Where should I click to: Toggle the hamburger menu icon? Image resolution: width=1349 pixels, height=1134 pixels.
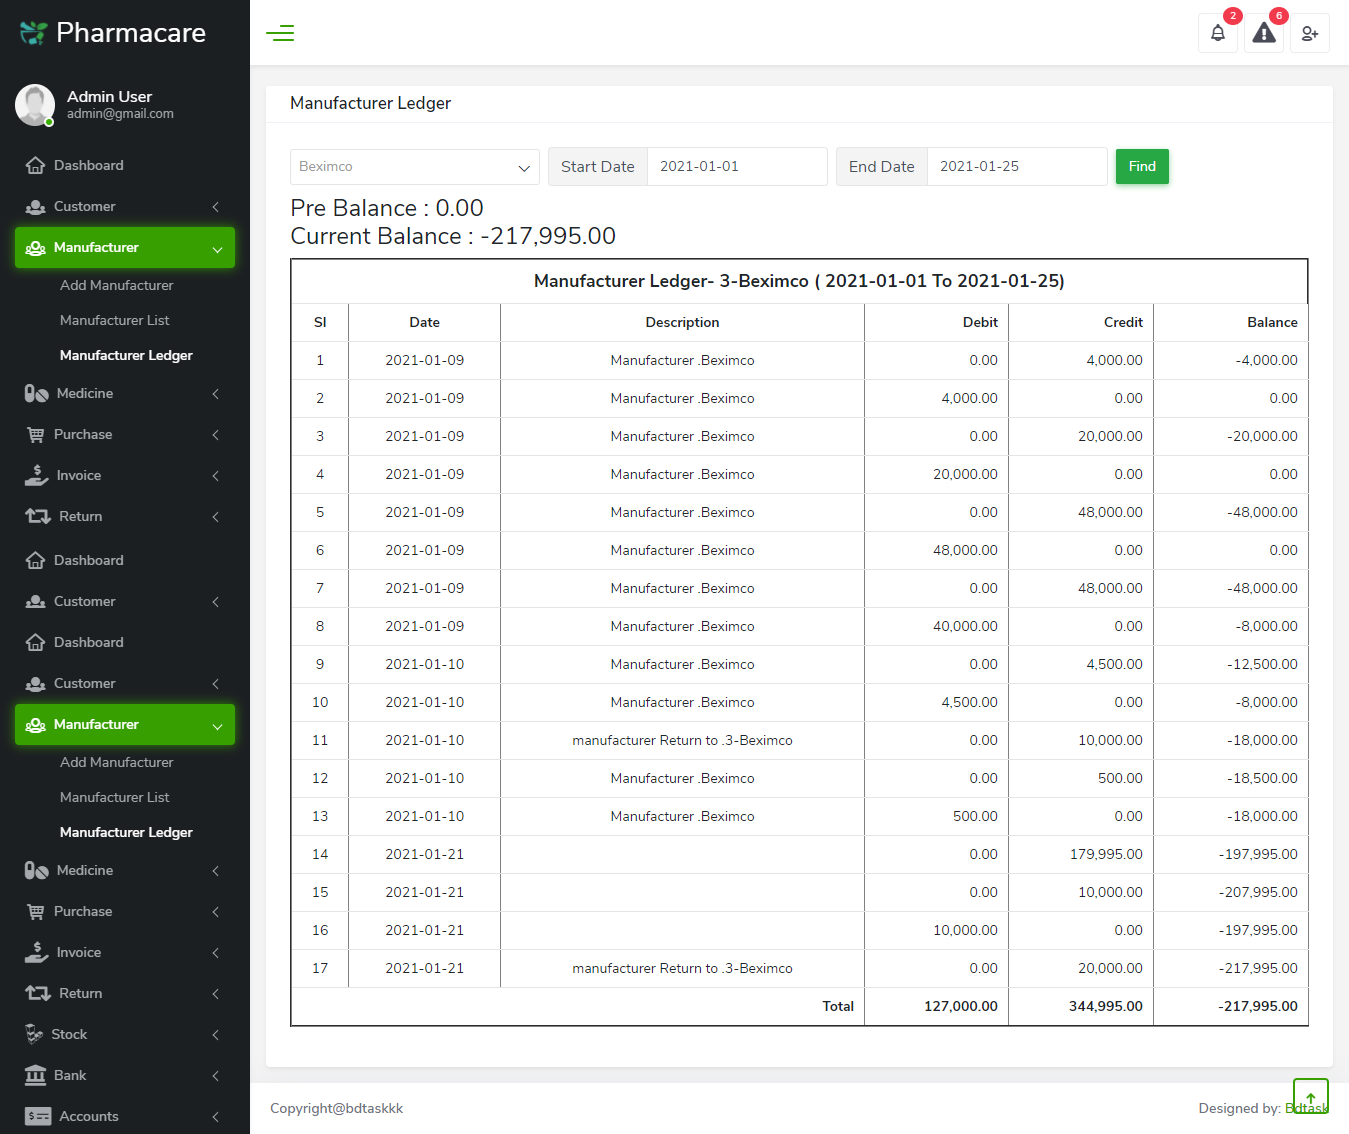(280, 33)
